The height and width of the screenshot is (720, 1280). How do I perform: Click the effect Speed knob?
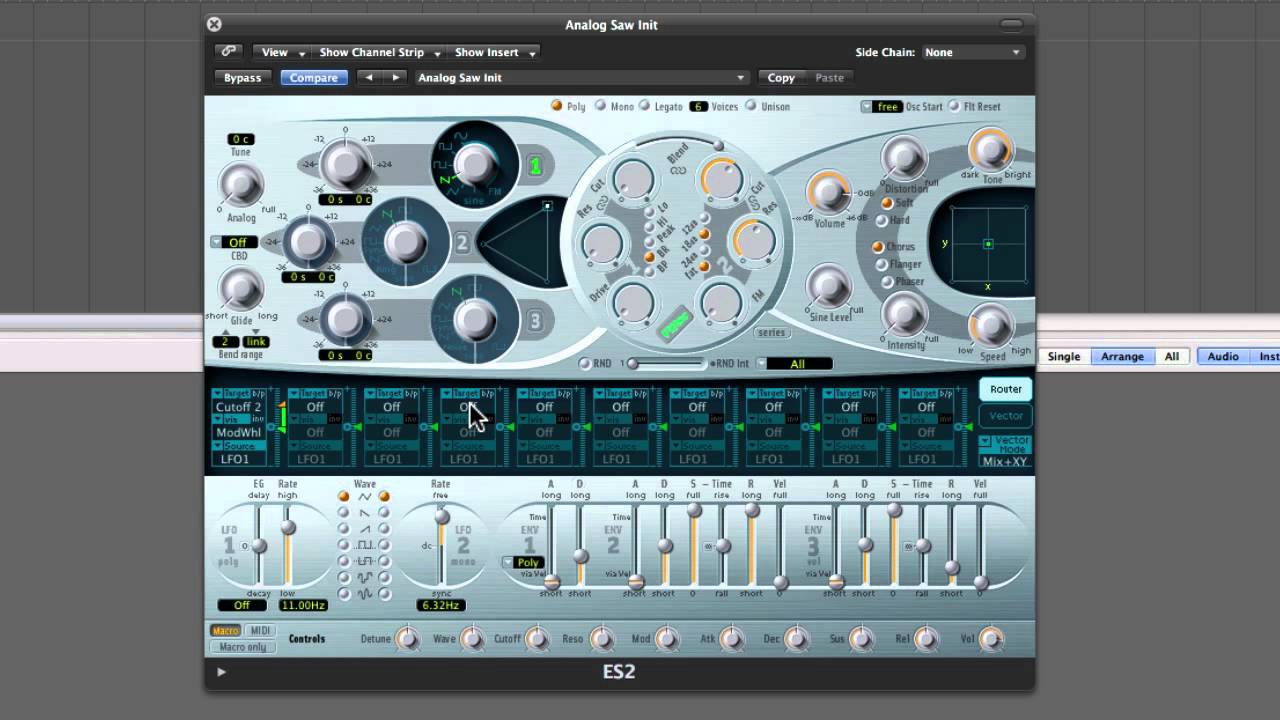point(990,325)
